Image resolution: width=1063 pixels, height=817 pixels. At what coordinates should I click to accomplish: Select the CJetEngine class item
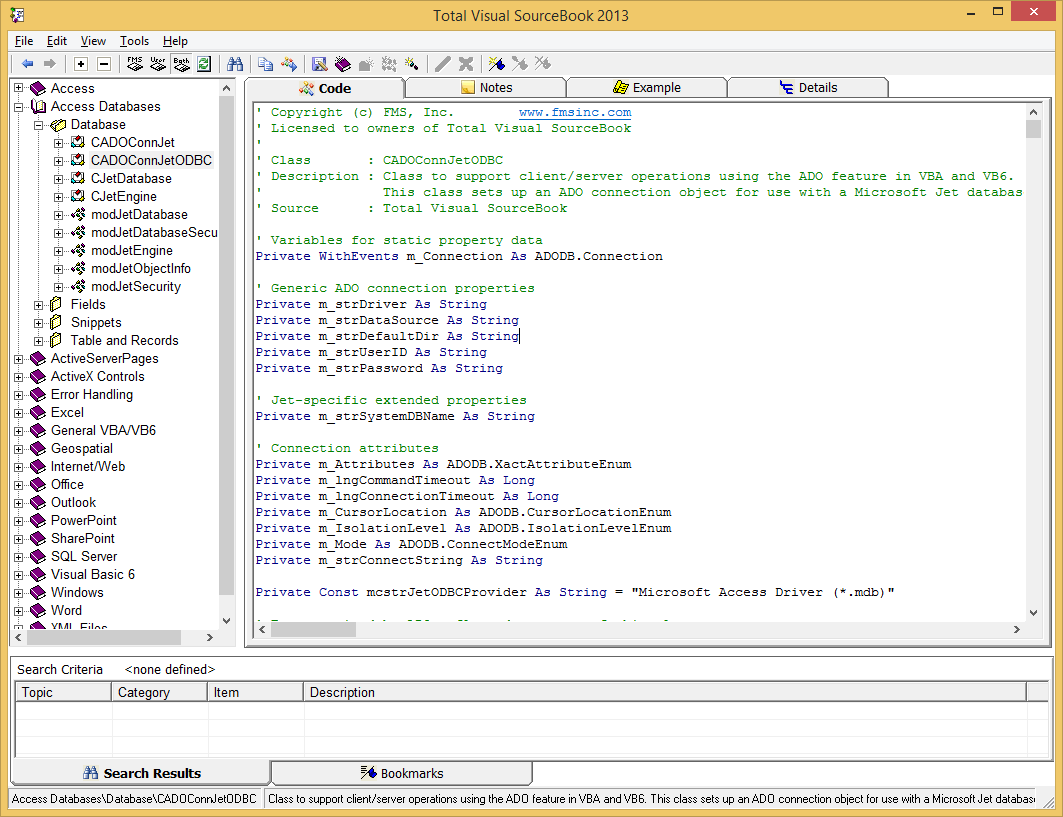click(123, 196)
